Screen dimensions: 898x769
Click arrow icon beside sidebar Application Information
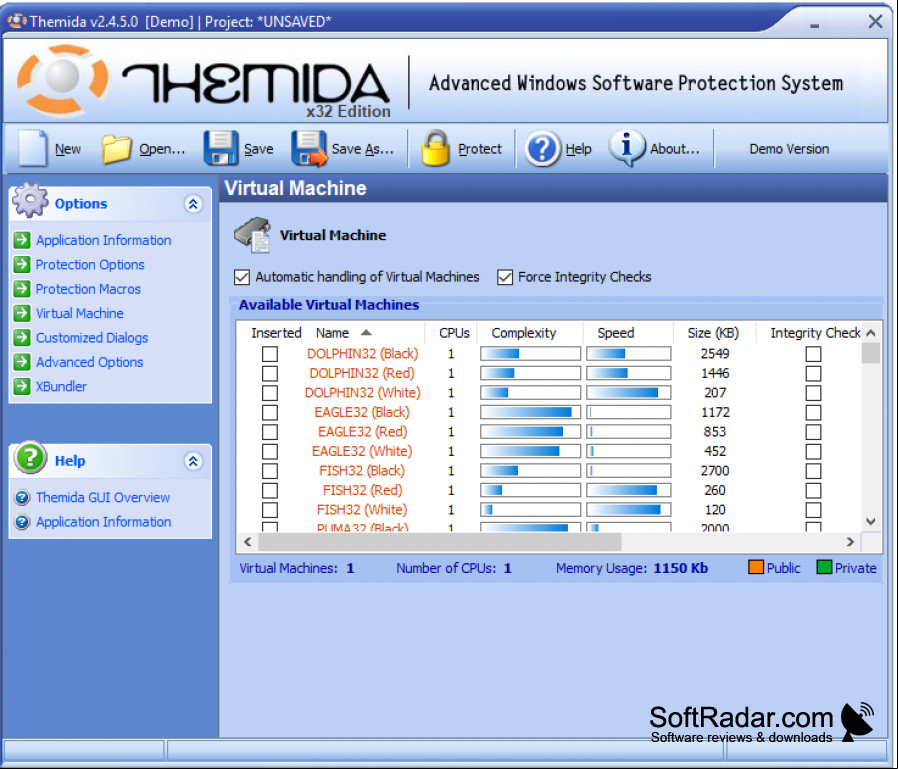(22, 239)
